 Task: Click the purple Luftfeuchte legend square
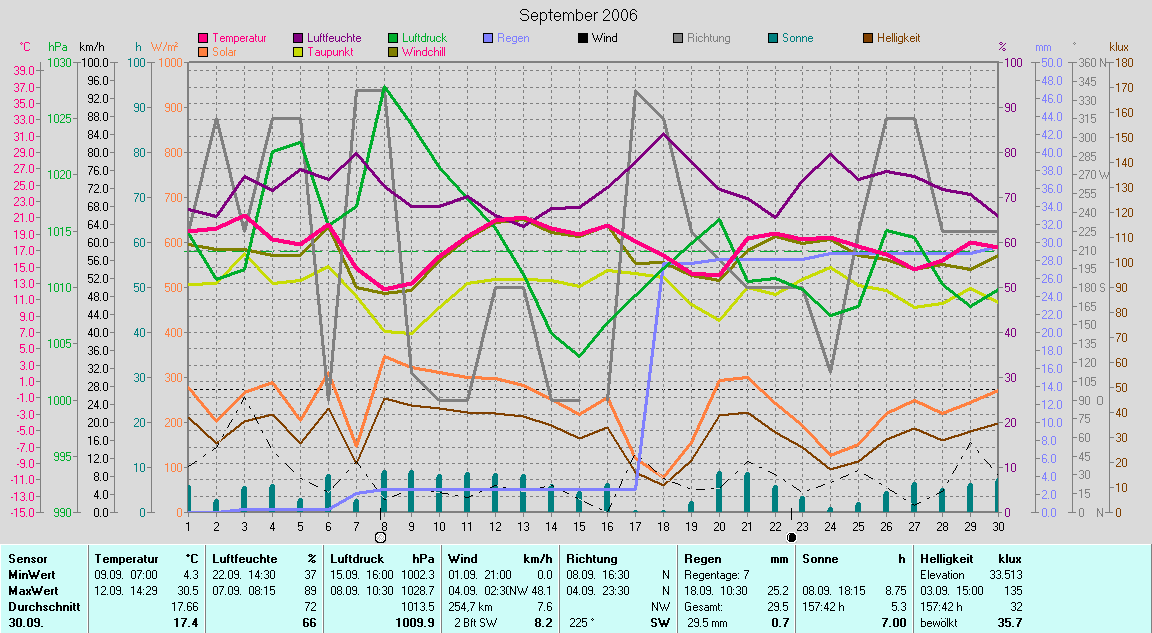(x=298, y=38)
